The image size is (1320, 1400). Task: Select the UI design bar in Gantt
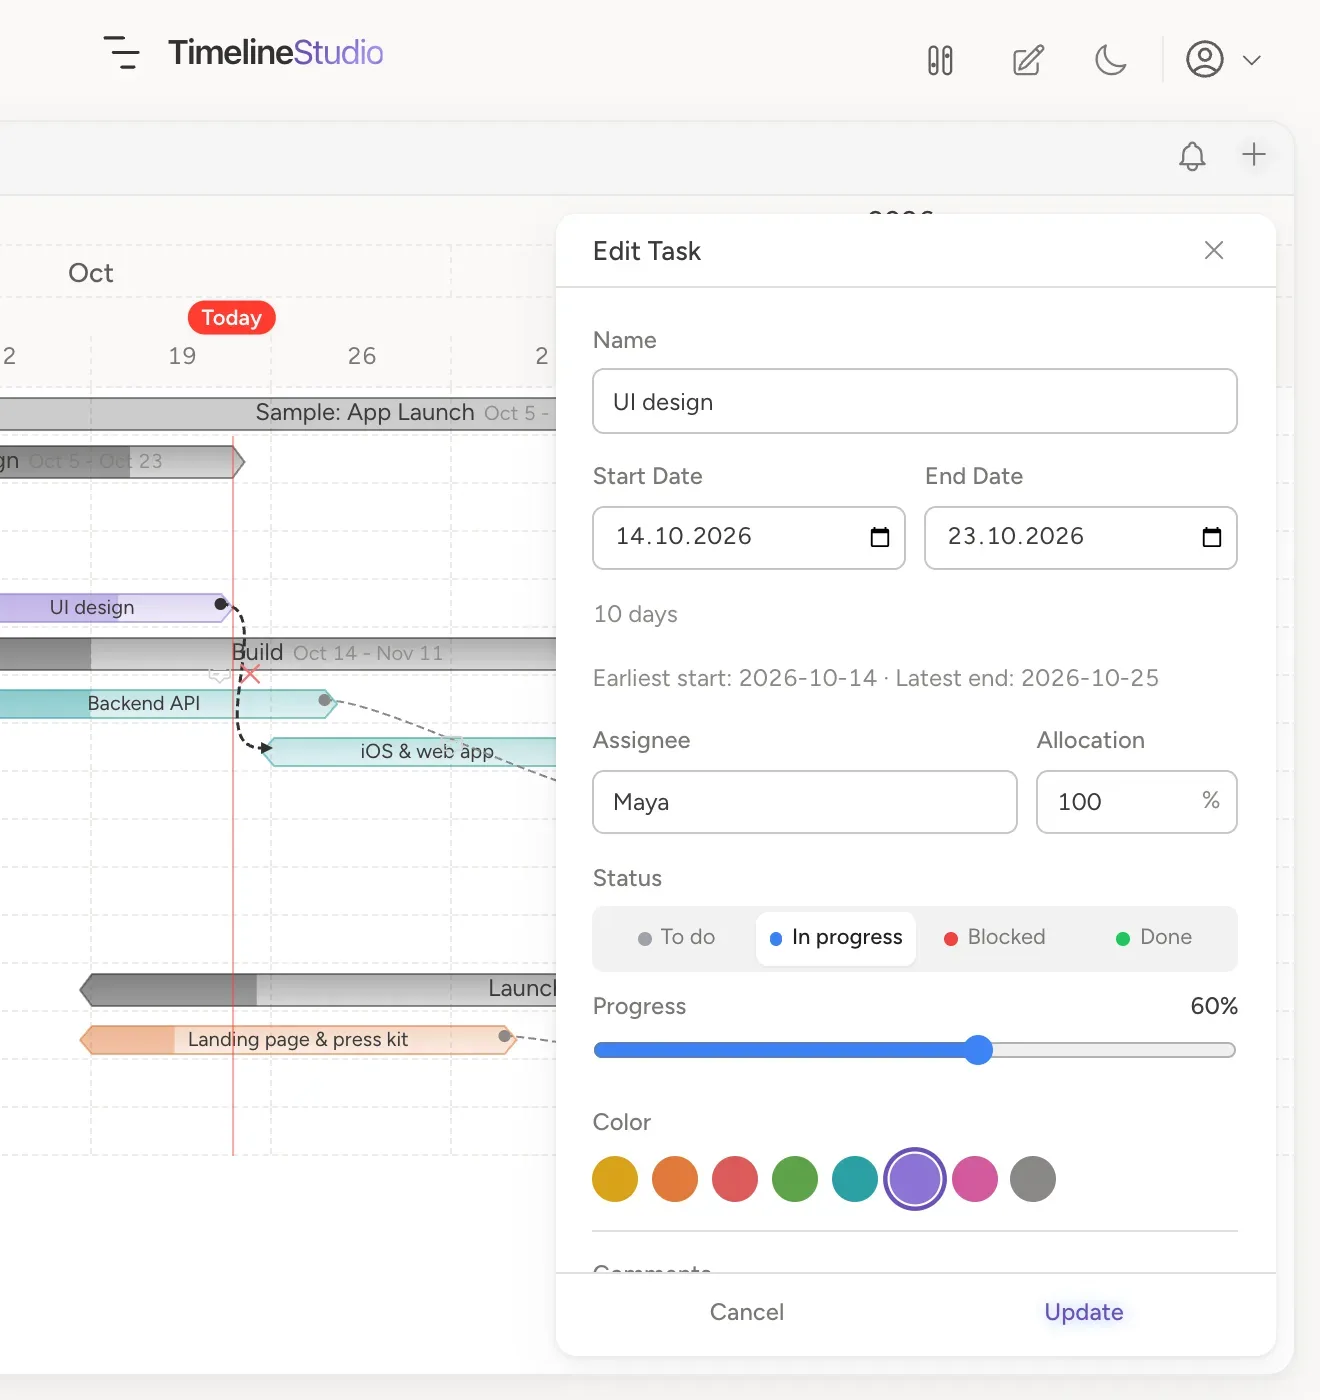pos(115,608)
